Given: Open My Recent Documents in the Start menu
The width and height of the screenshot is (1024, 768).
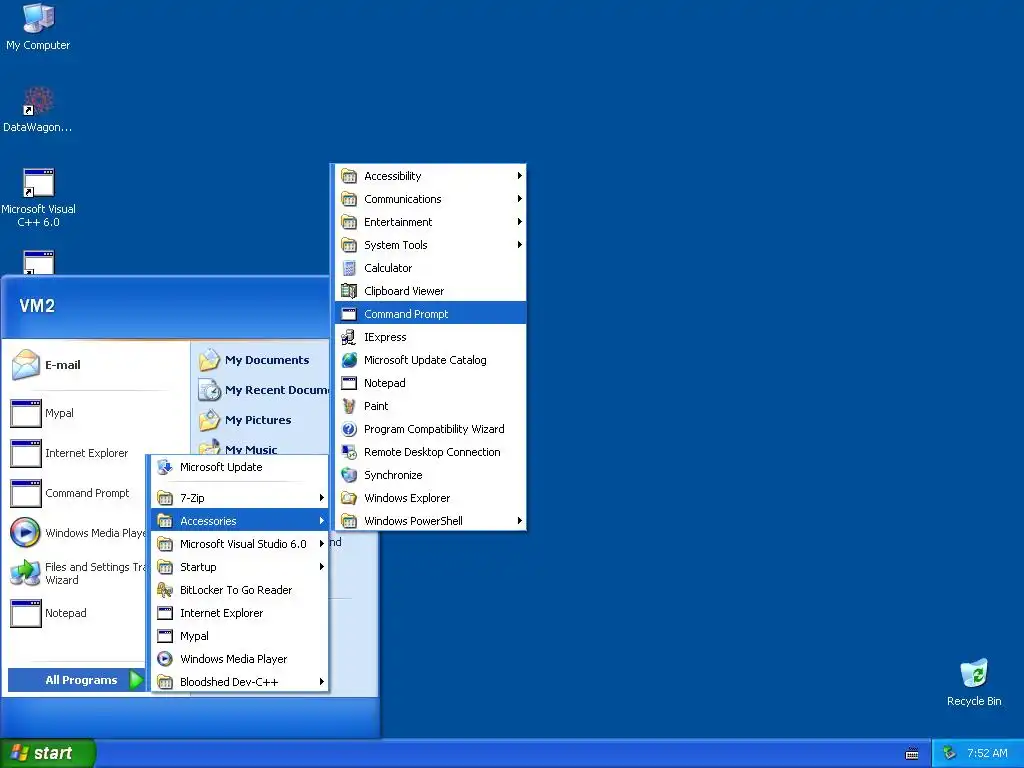Looking at the screenshot, I should [263, 390].
